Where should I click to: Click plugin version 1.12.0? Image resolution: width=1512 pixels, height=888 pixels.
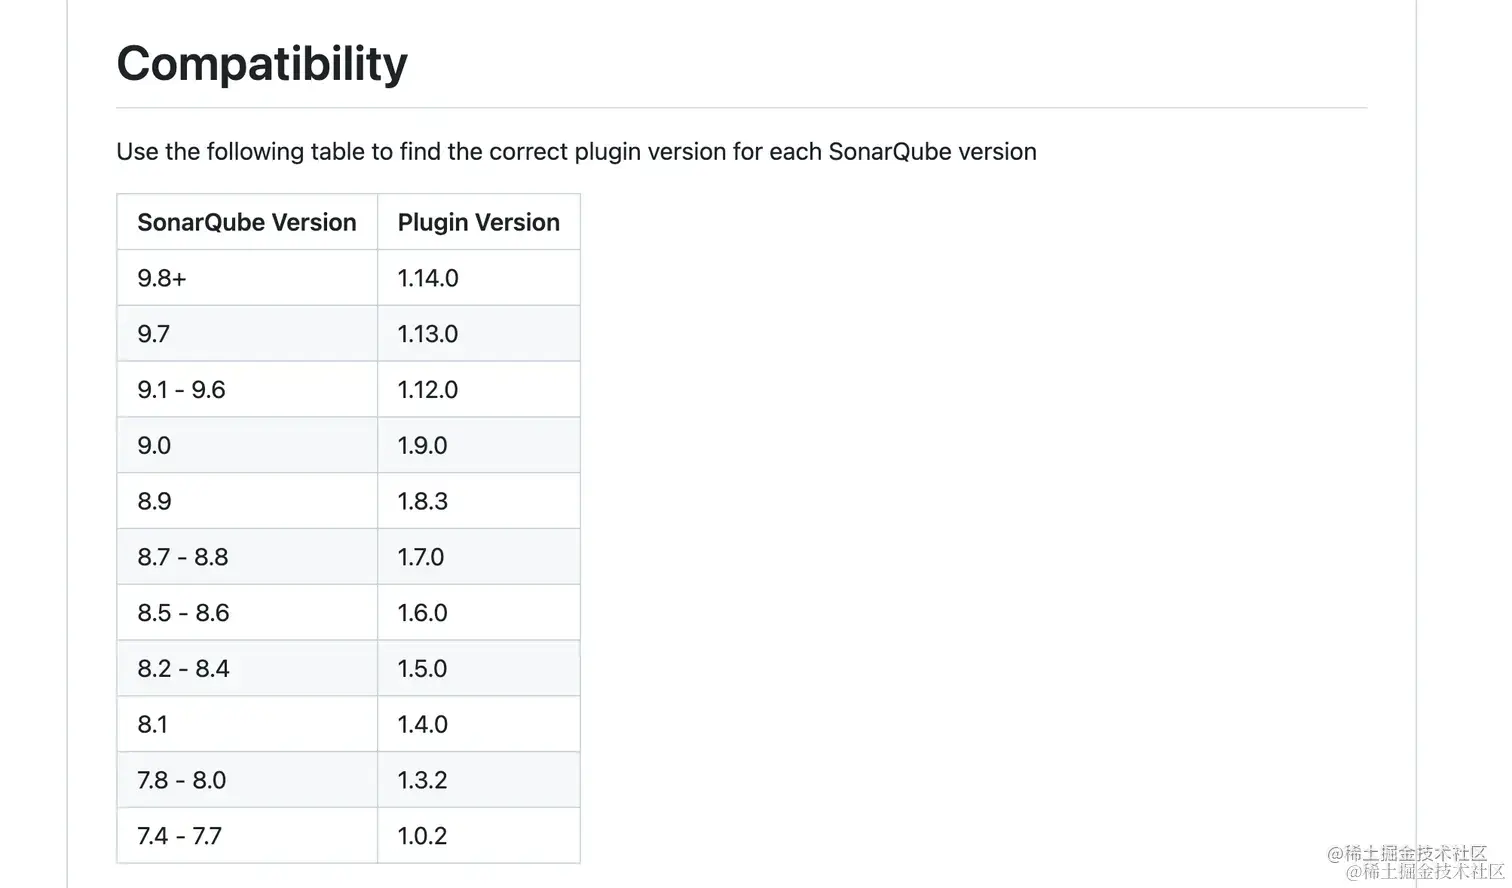tap(479, 390)
